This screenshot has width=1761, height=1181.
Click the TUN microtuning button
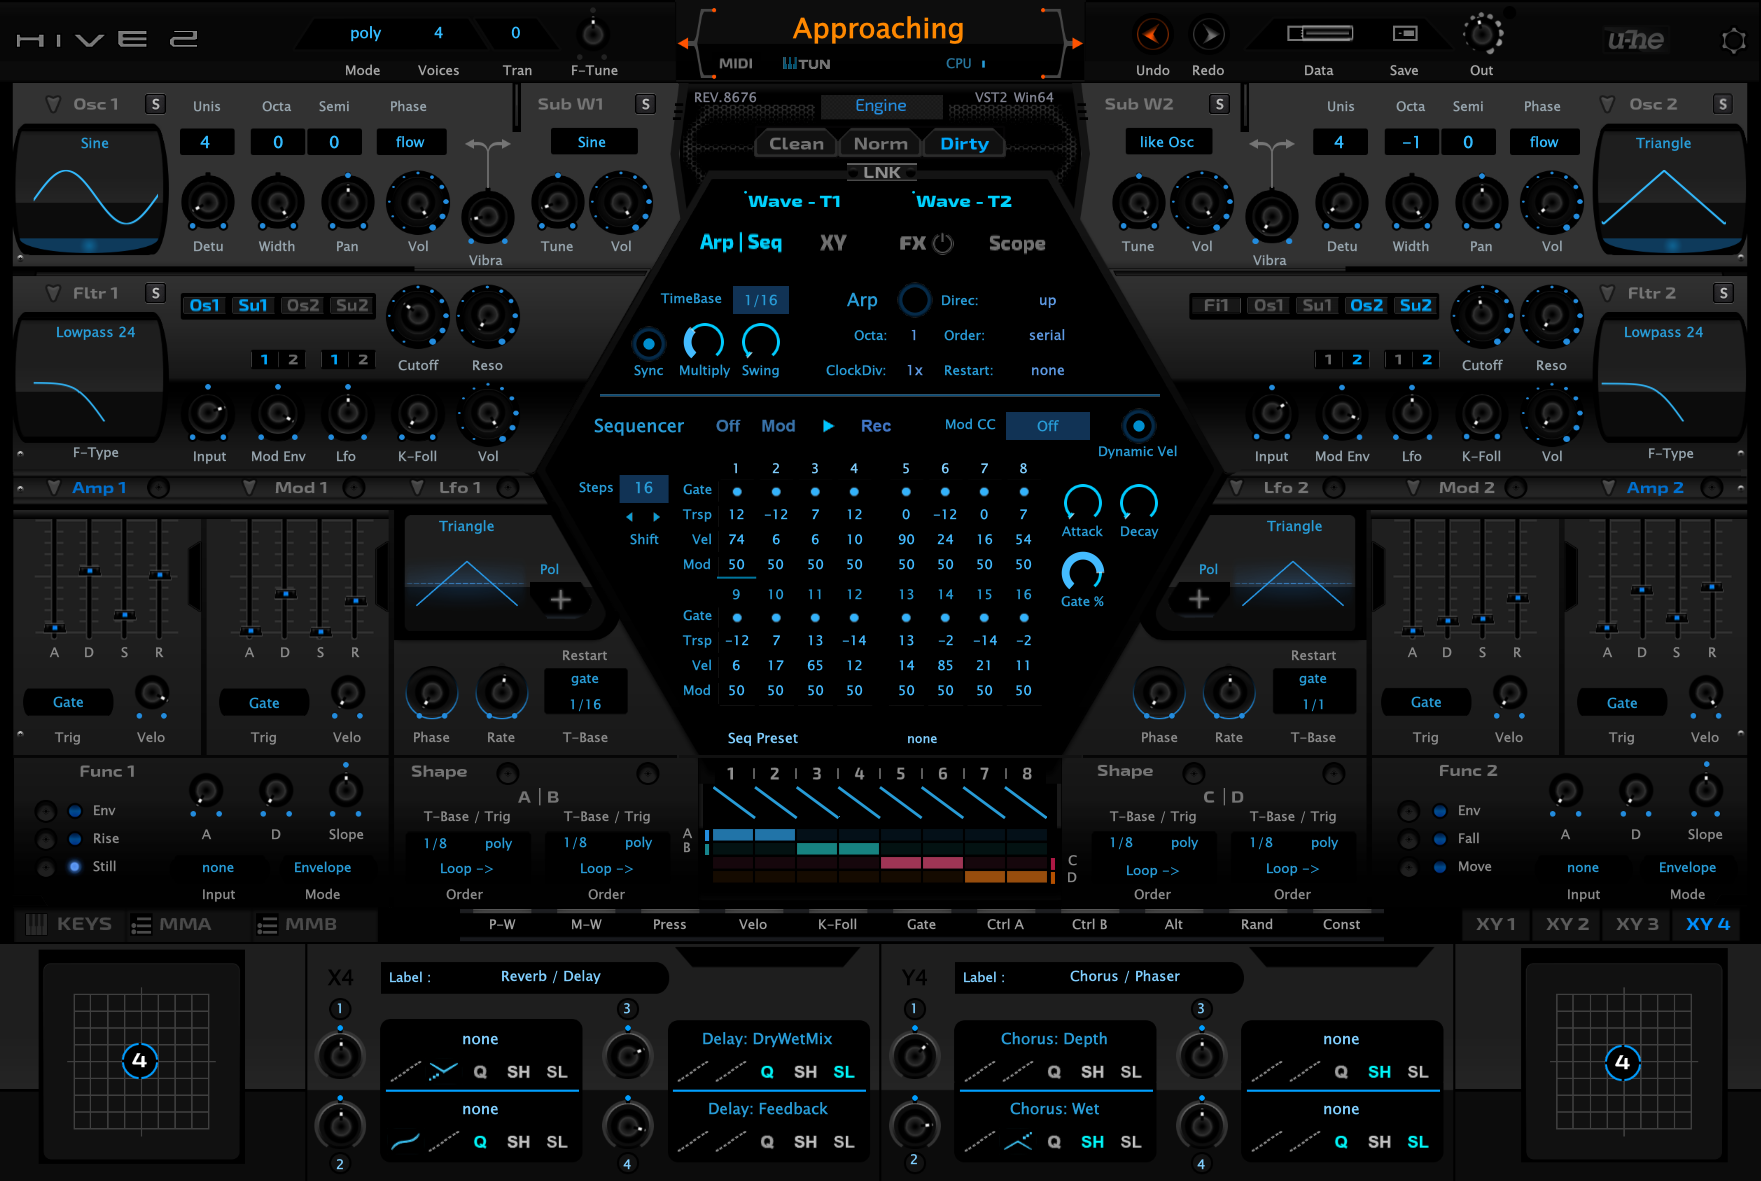[x=807, y=64]
